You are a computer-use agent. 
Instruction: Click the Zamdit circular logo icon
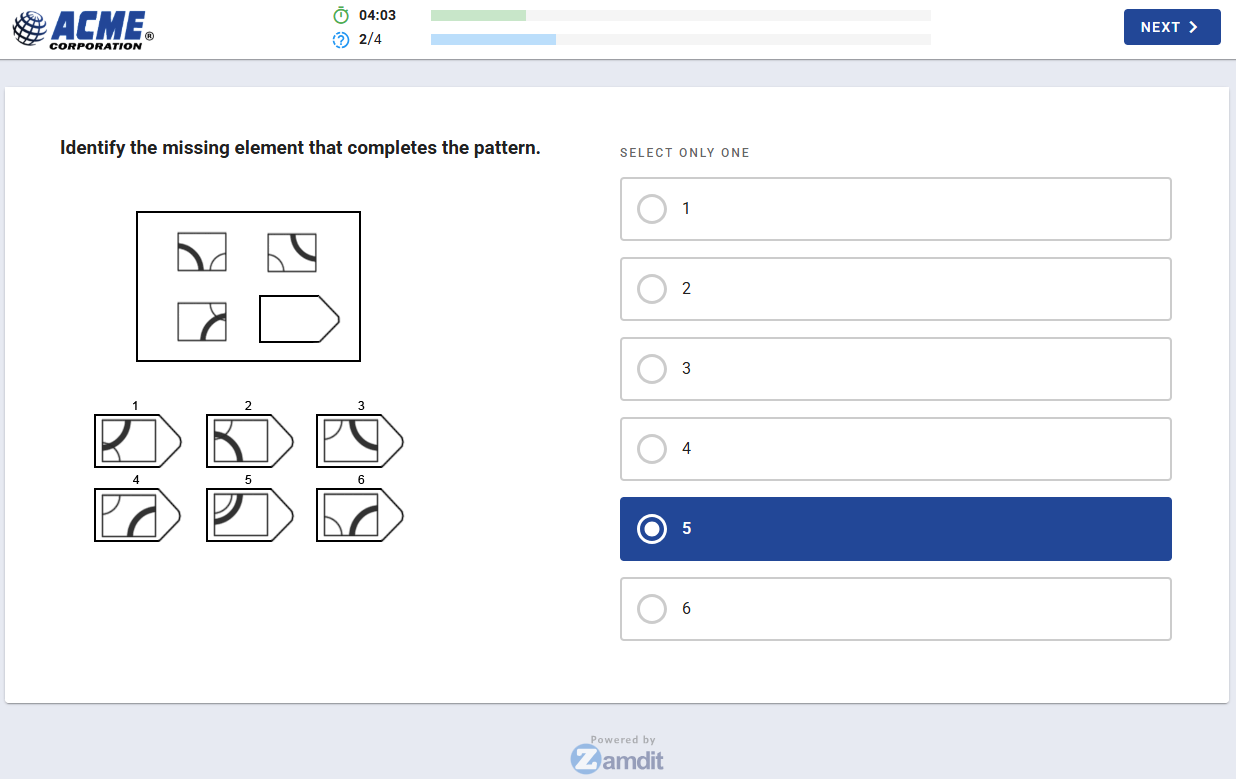point(584,760)
